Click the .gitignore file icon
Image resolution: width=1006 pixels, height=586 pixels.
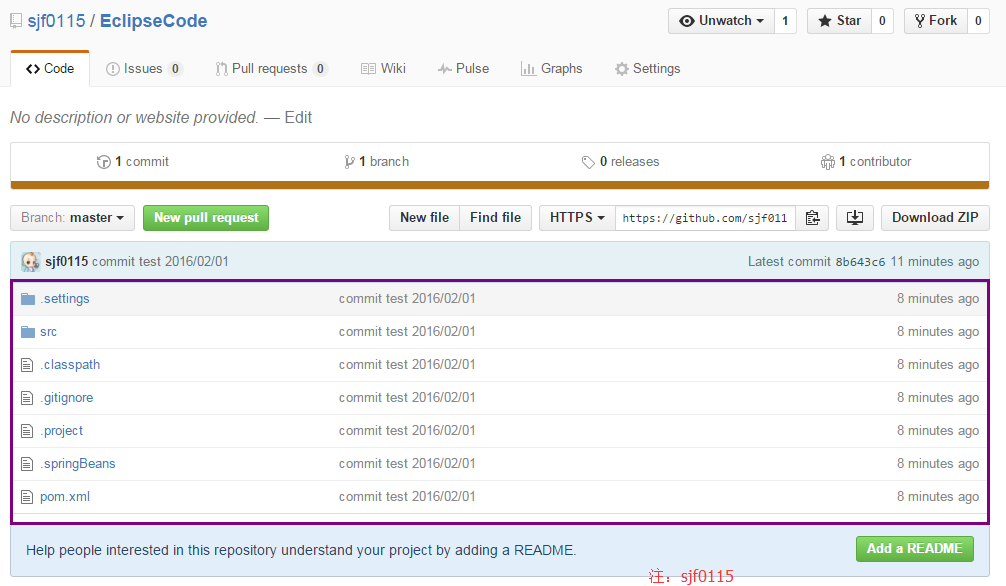pyautogui.click(x=27, y=398)
